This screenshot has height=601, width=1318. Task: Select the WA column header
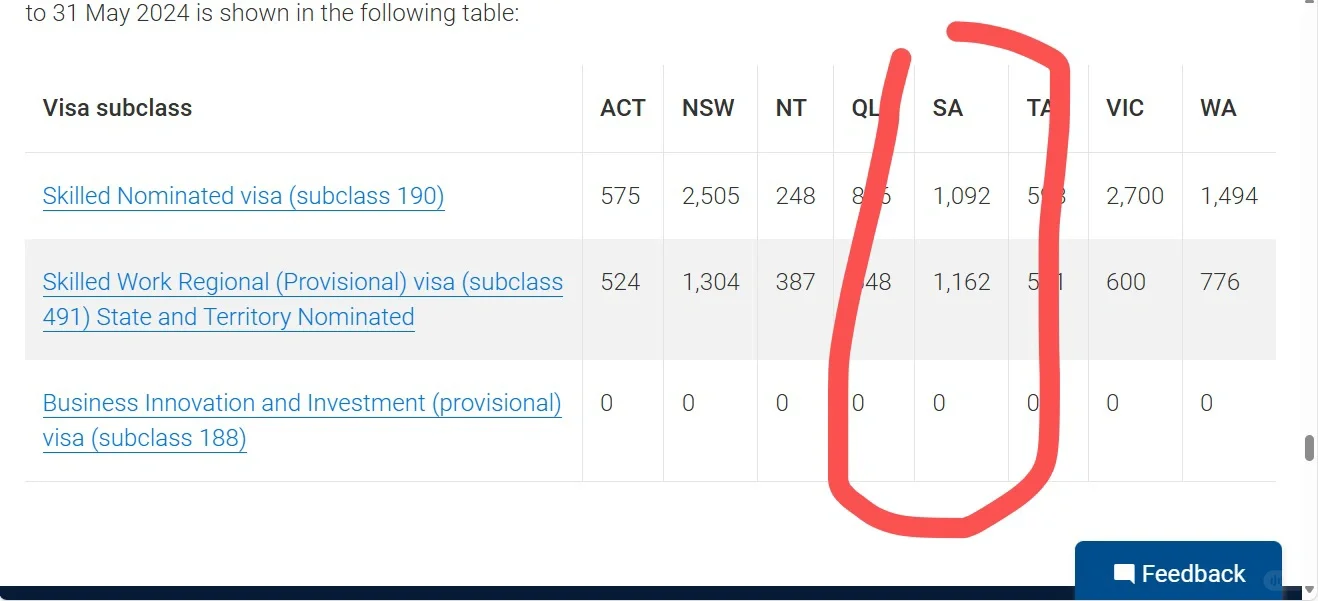(x=1218, y=108)
